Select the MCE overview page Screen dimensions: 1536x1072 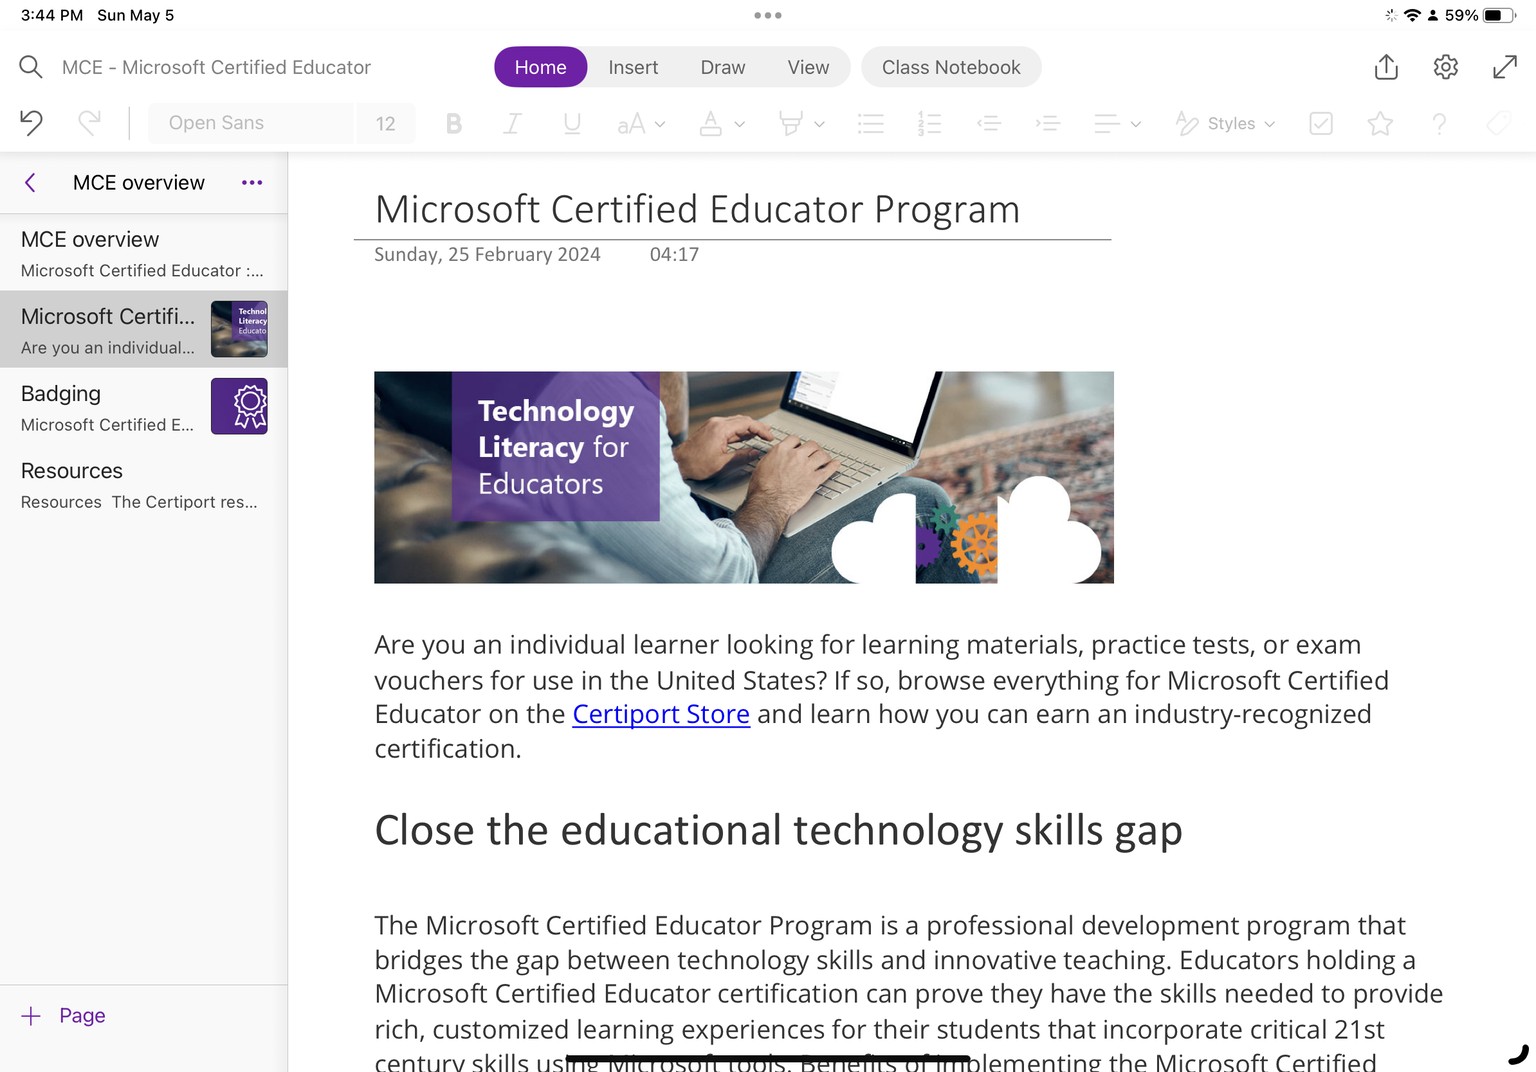(144, 253)
